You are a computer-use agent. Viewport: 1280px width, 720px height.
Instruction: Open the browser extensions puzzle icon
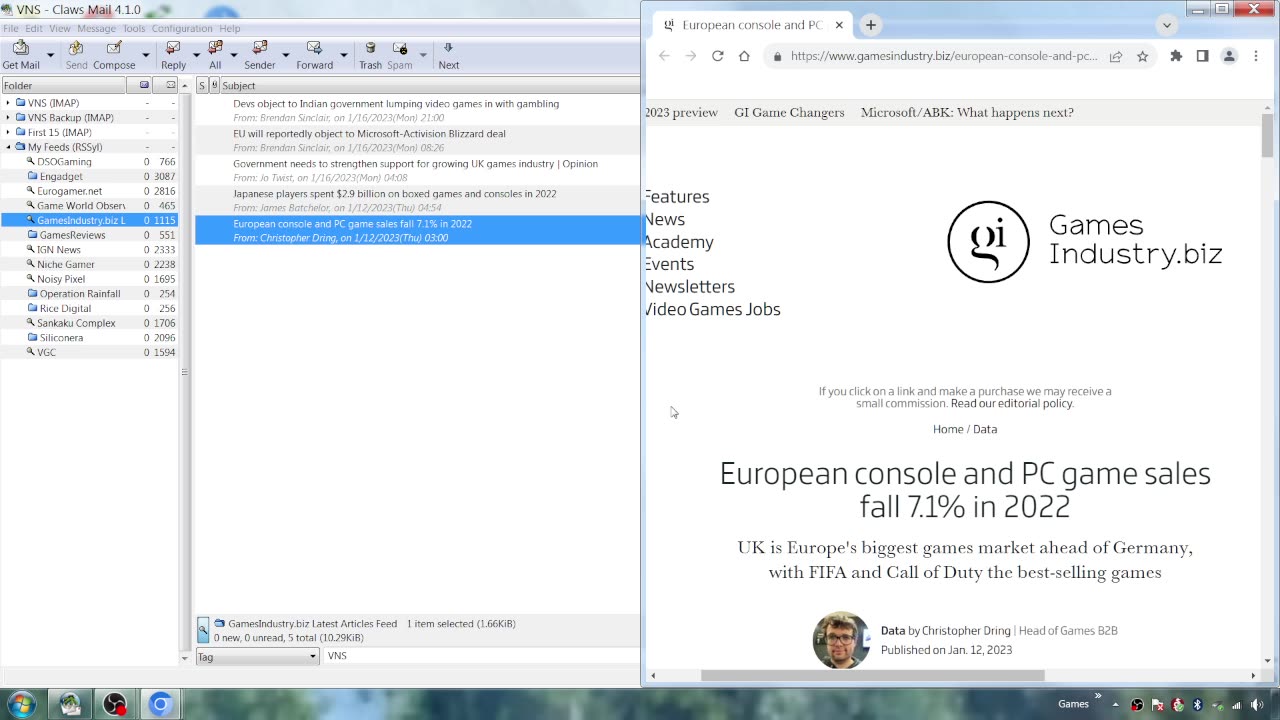(1176, 56)
